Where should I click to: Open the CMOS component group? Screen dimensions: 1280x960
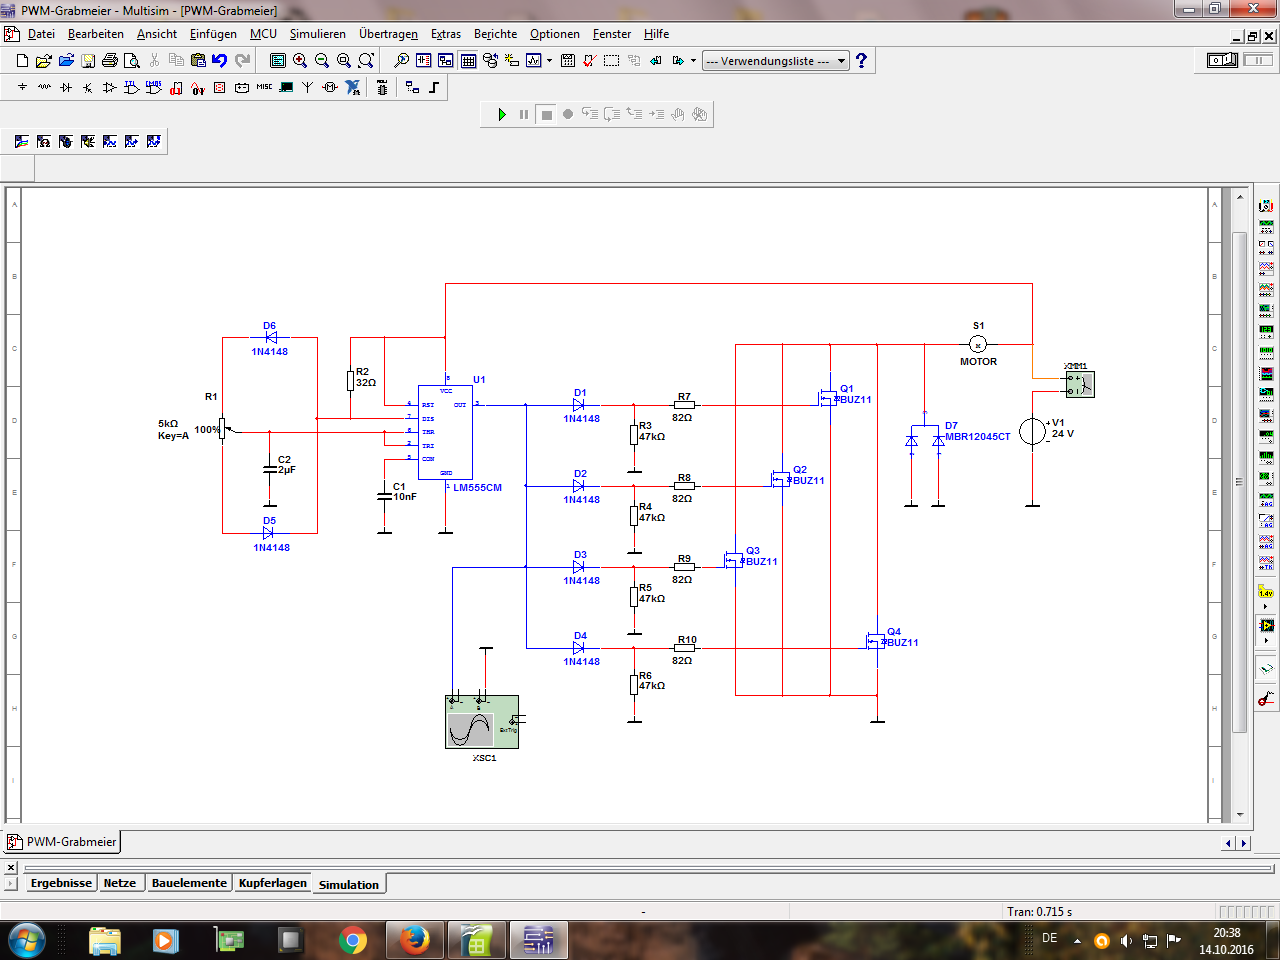tap(154, 88)
